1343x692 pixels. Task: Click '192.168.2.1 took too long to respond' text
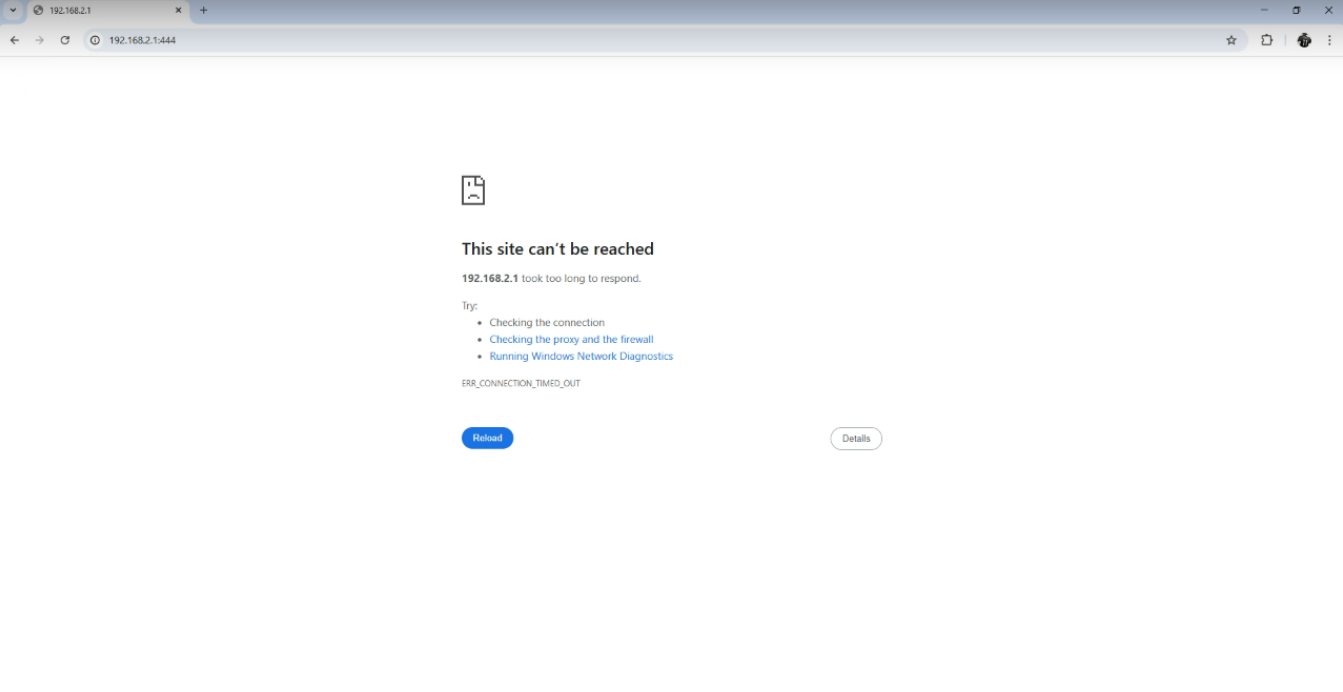551,279
